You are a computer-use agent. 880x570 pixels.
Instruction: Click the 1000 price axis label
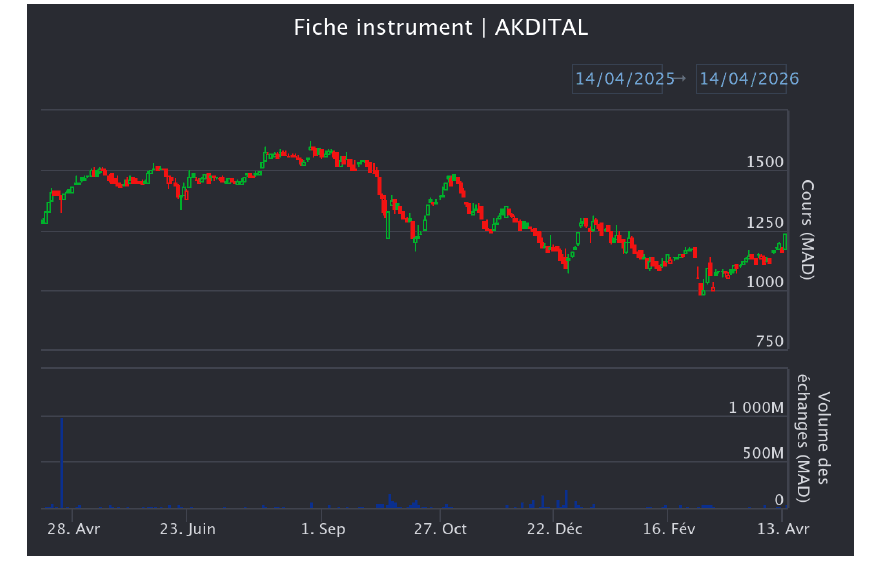765,282
